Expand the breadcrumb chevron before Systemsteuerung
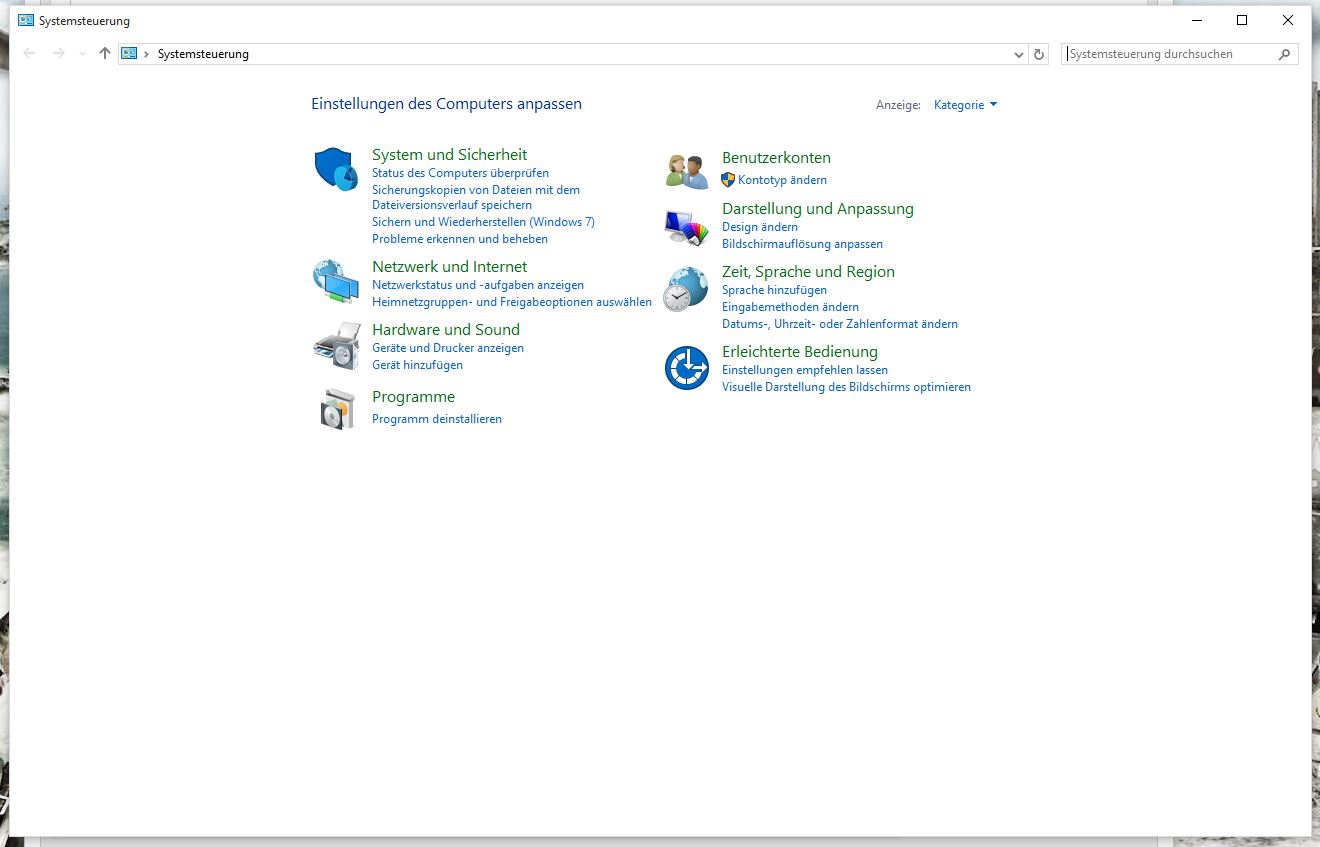Viewport: 1320px width, 847px height. 147,54
